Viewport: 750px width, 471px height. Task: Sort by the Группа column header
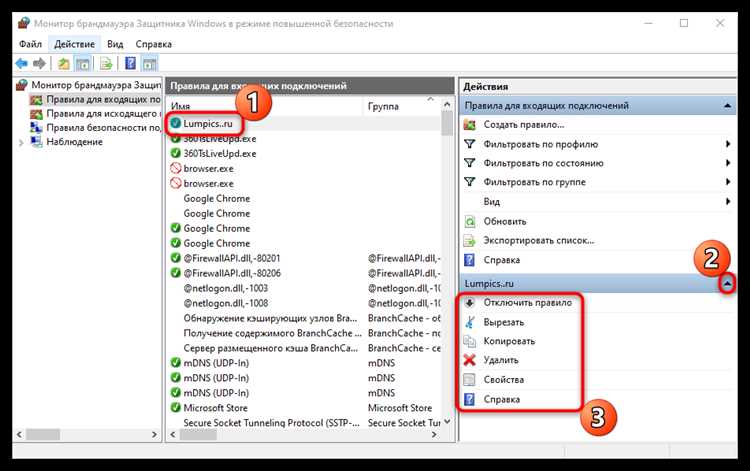[x=401, y=106]
